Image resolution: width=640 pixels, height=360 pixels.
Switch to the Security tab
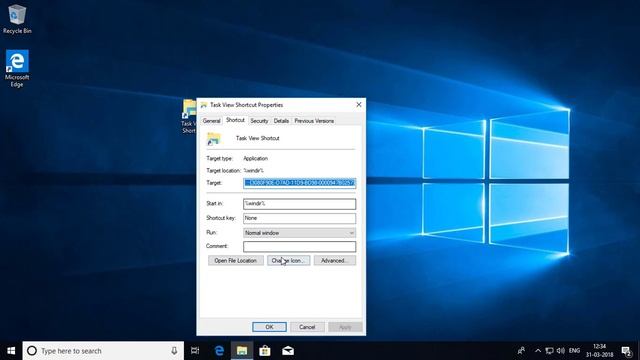[x=259, y=121]
